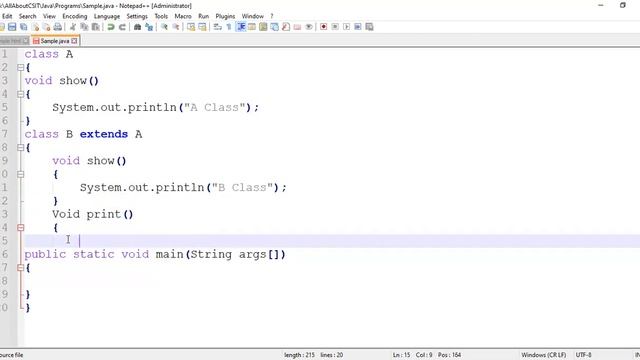
Task: Click 'length : 215' in status bar
Action: pyautogui.click(x=300, y=355)
